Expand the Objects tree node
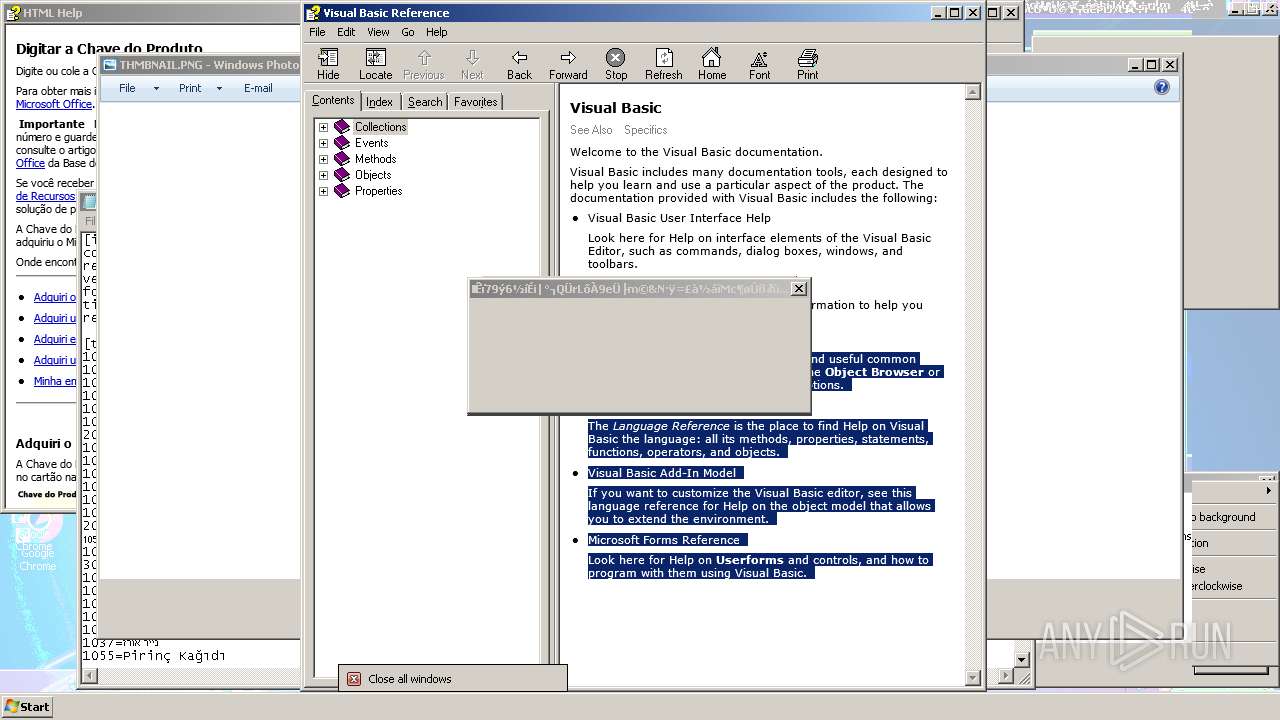The image size is (1280, 720). [x=323, y=175]
